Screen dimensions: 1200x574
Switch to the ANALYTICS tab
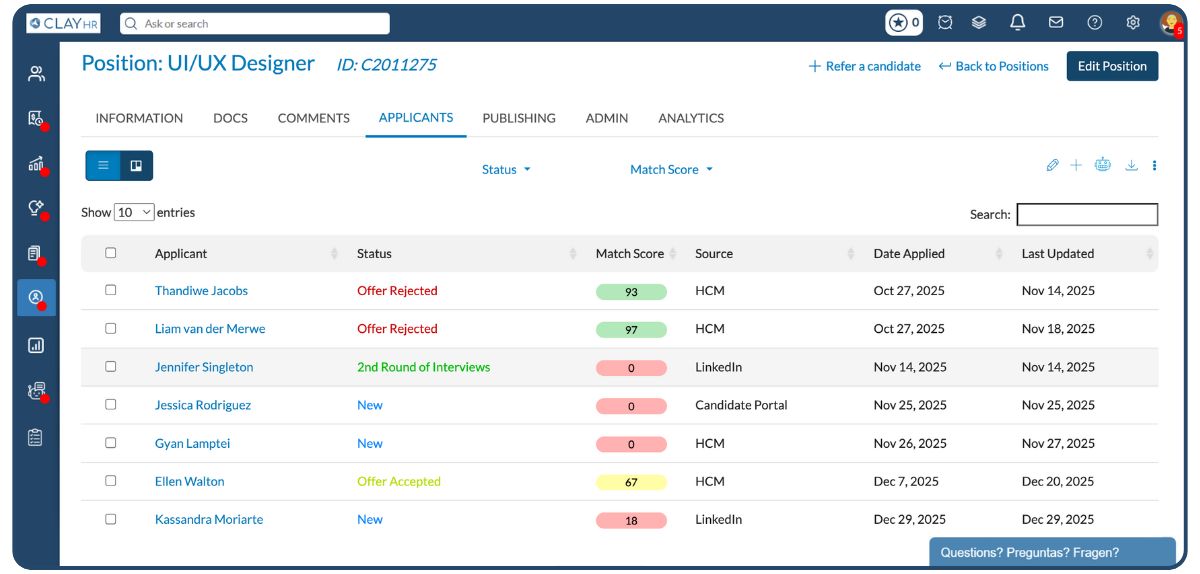[x=691, y=118]
